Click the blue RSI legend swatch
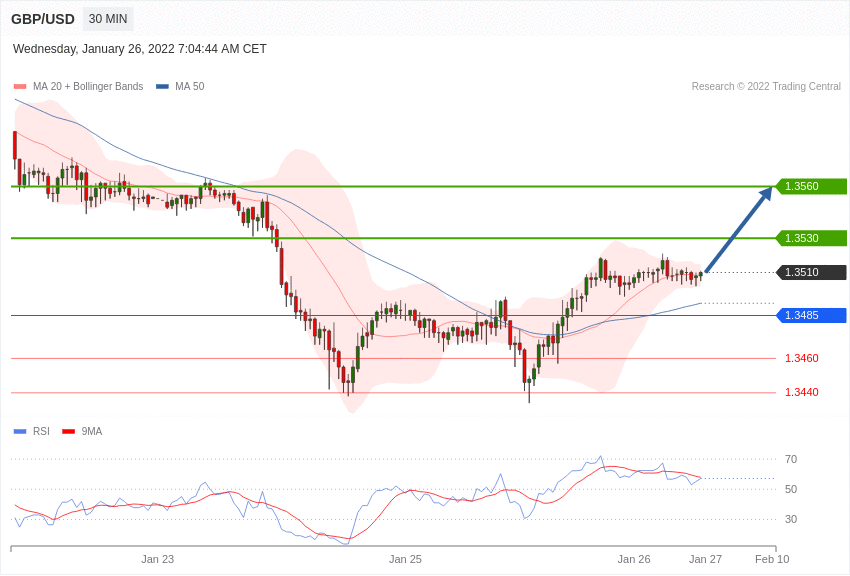 (x=20, y=432)
